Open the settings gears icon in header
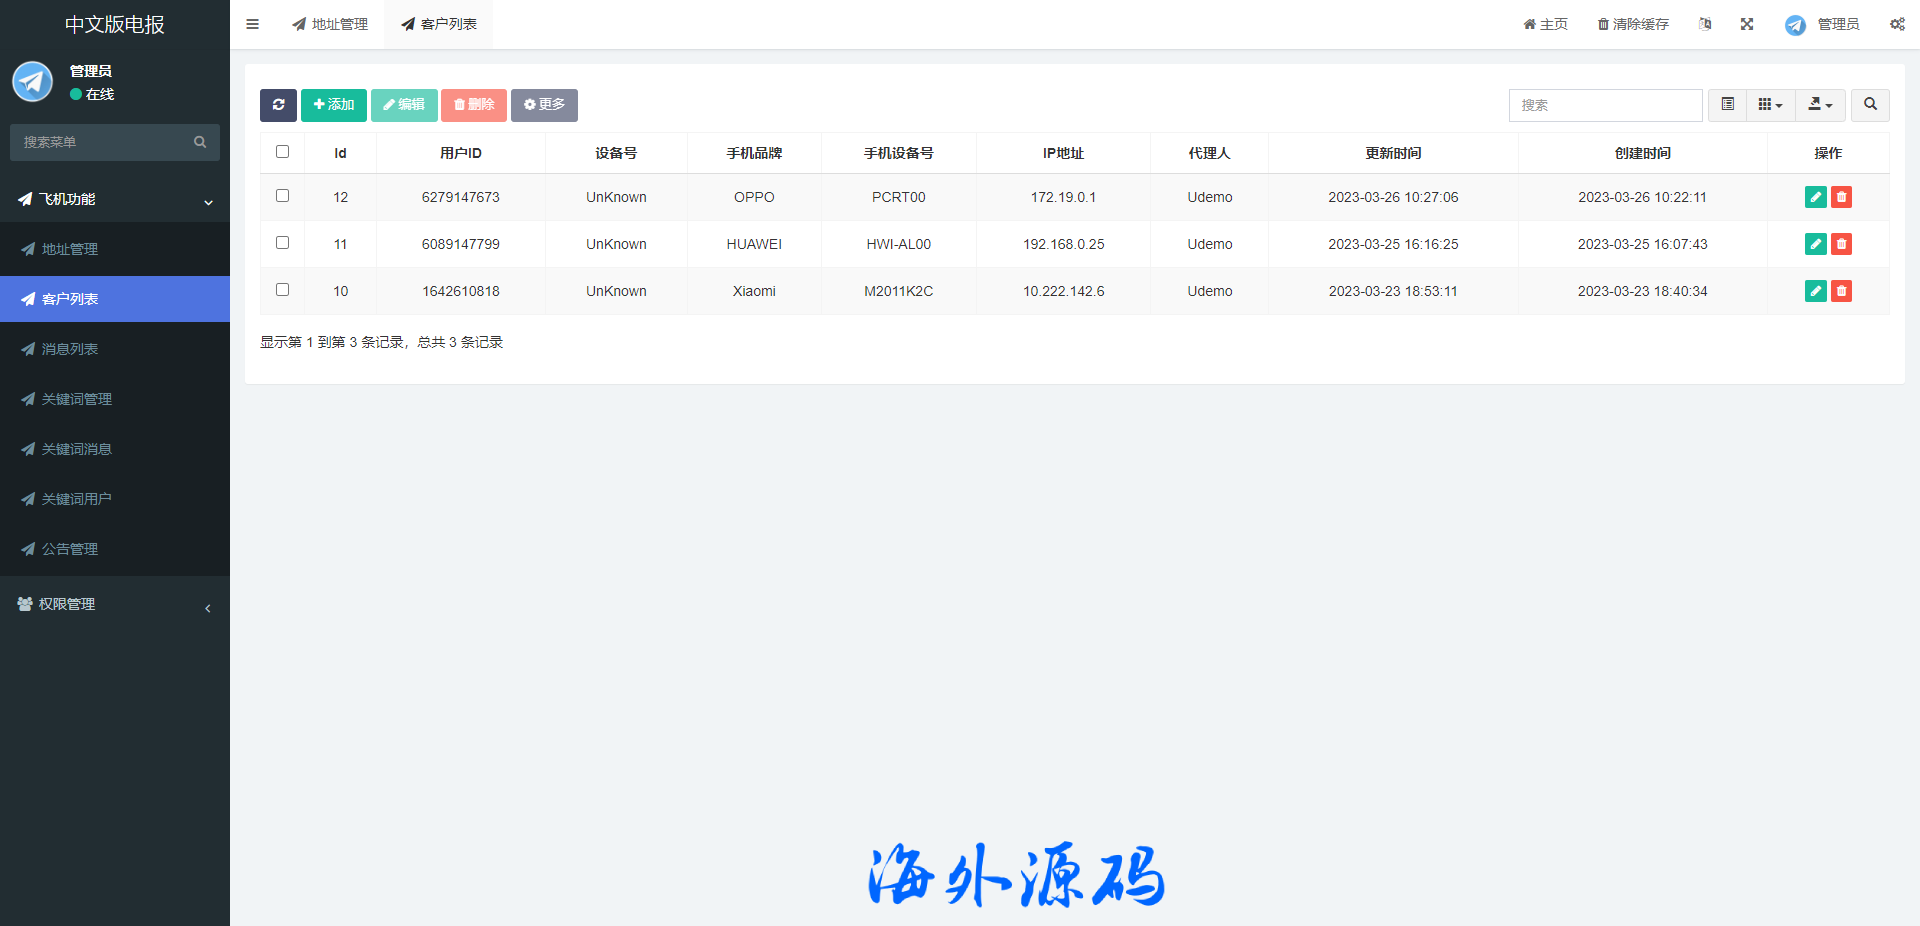Viewport: 1920px width, 926px height. [x=1897, y=24]
